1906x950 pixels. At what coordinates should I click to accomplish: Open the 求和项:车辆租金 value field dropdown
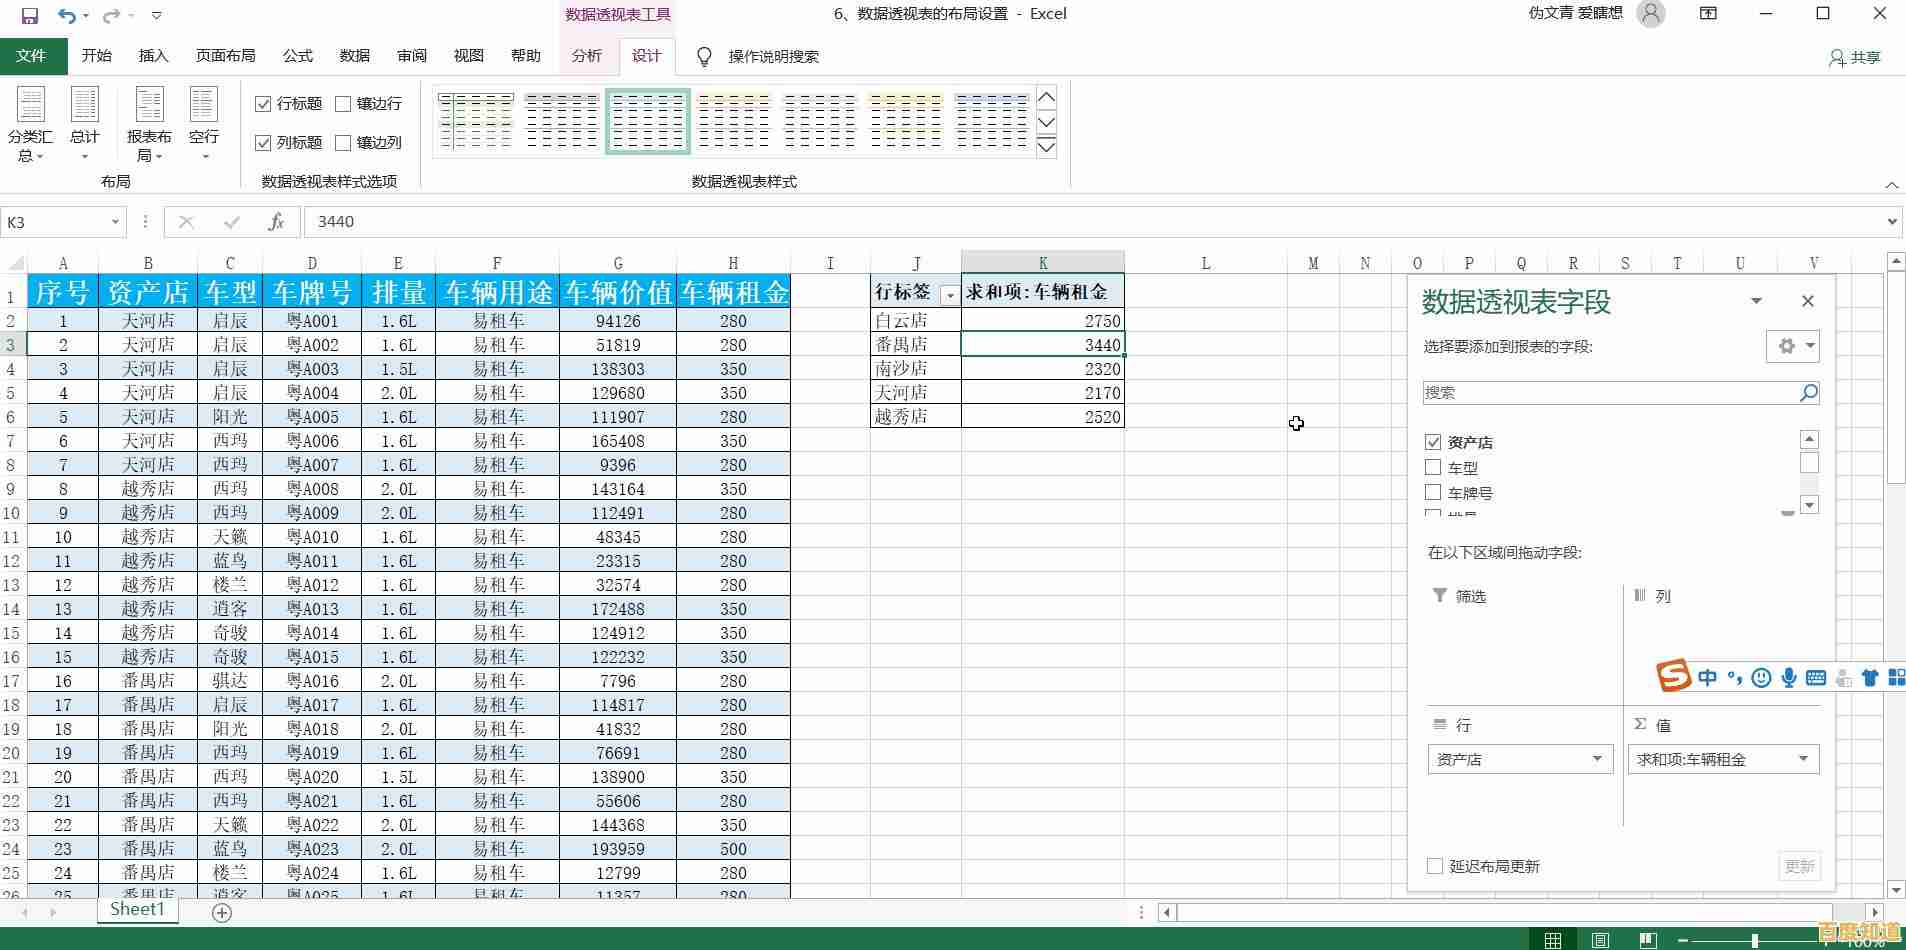pyautogui.click(x=1802, y=759)
